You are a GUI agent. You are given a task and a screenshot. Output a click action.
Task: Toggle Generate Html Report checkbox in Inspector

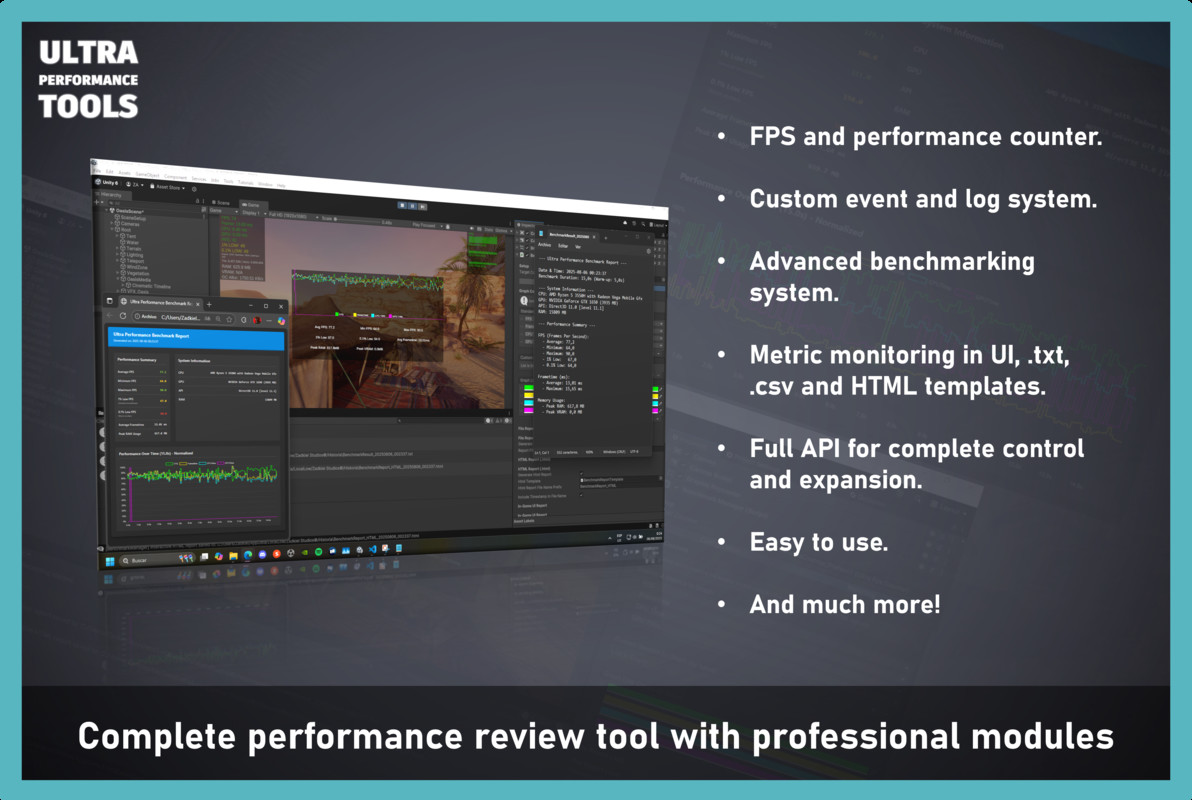click(582, 474)
